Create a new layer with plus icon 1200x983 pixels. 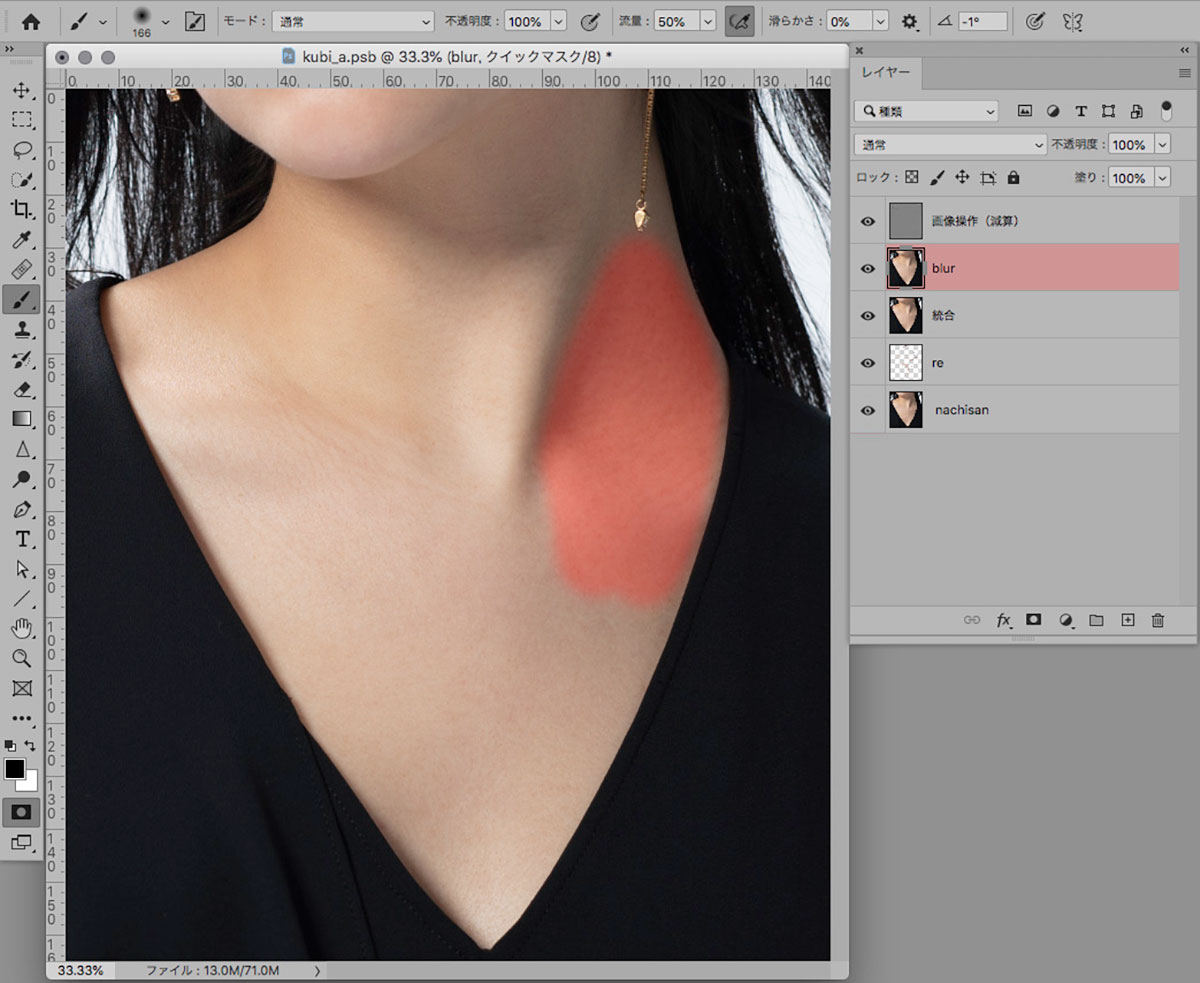tap(1127, 620)
